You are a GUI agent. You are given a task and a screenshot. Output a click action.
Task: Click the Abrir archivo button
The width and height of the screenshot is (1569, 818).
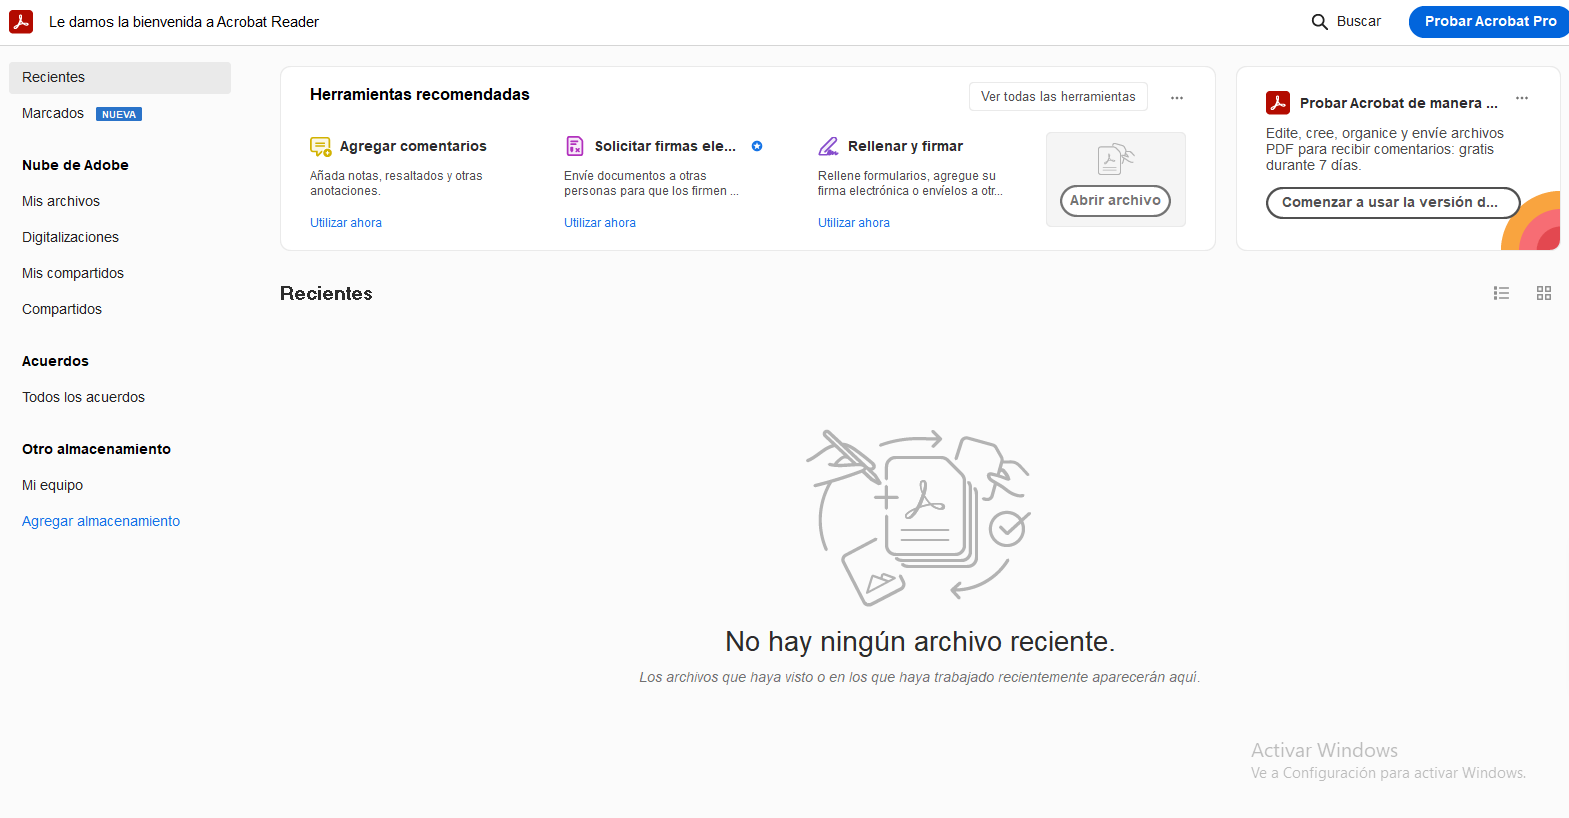coord(1115,200)
